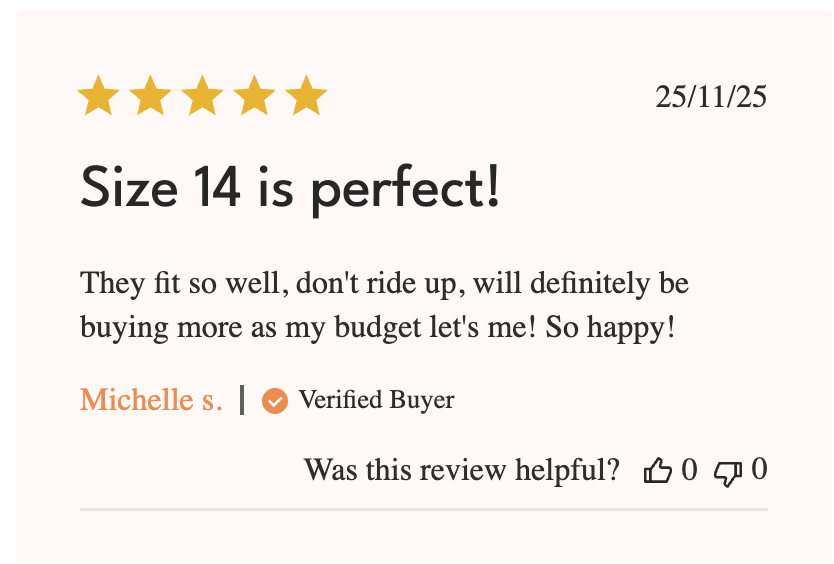This screenshot has height=564, width=834.
Task: Select the fifth and last rating star
Action: pos(306,97)
